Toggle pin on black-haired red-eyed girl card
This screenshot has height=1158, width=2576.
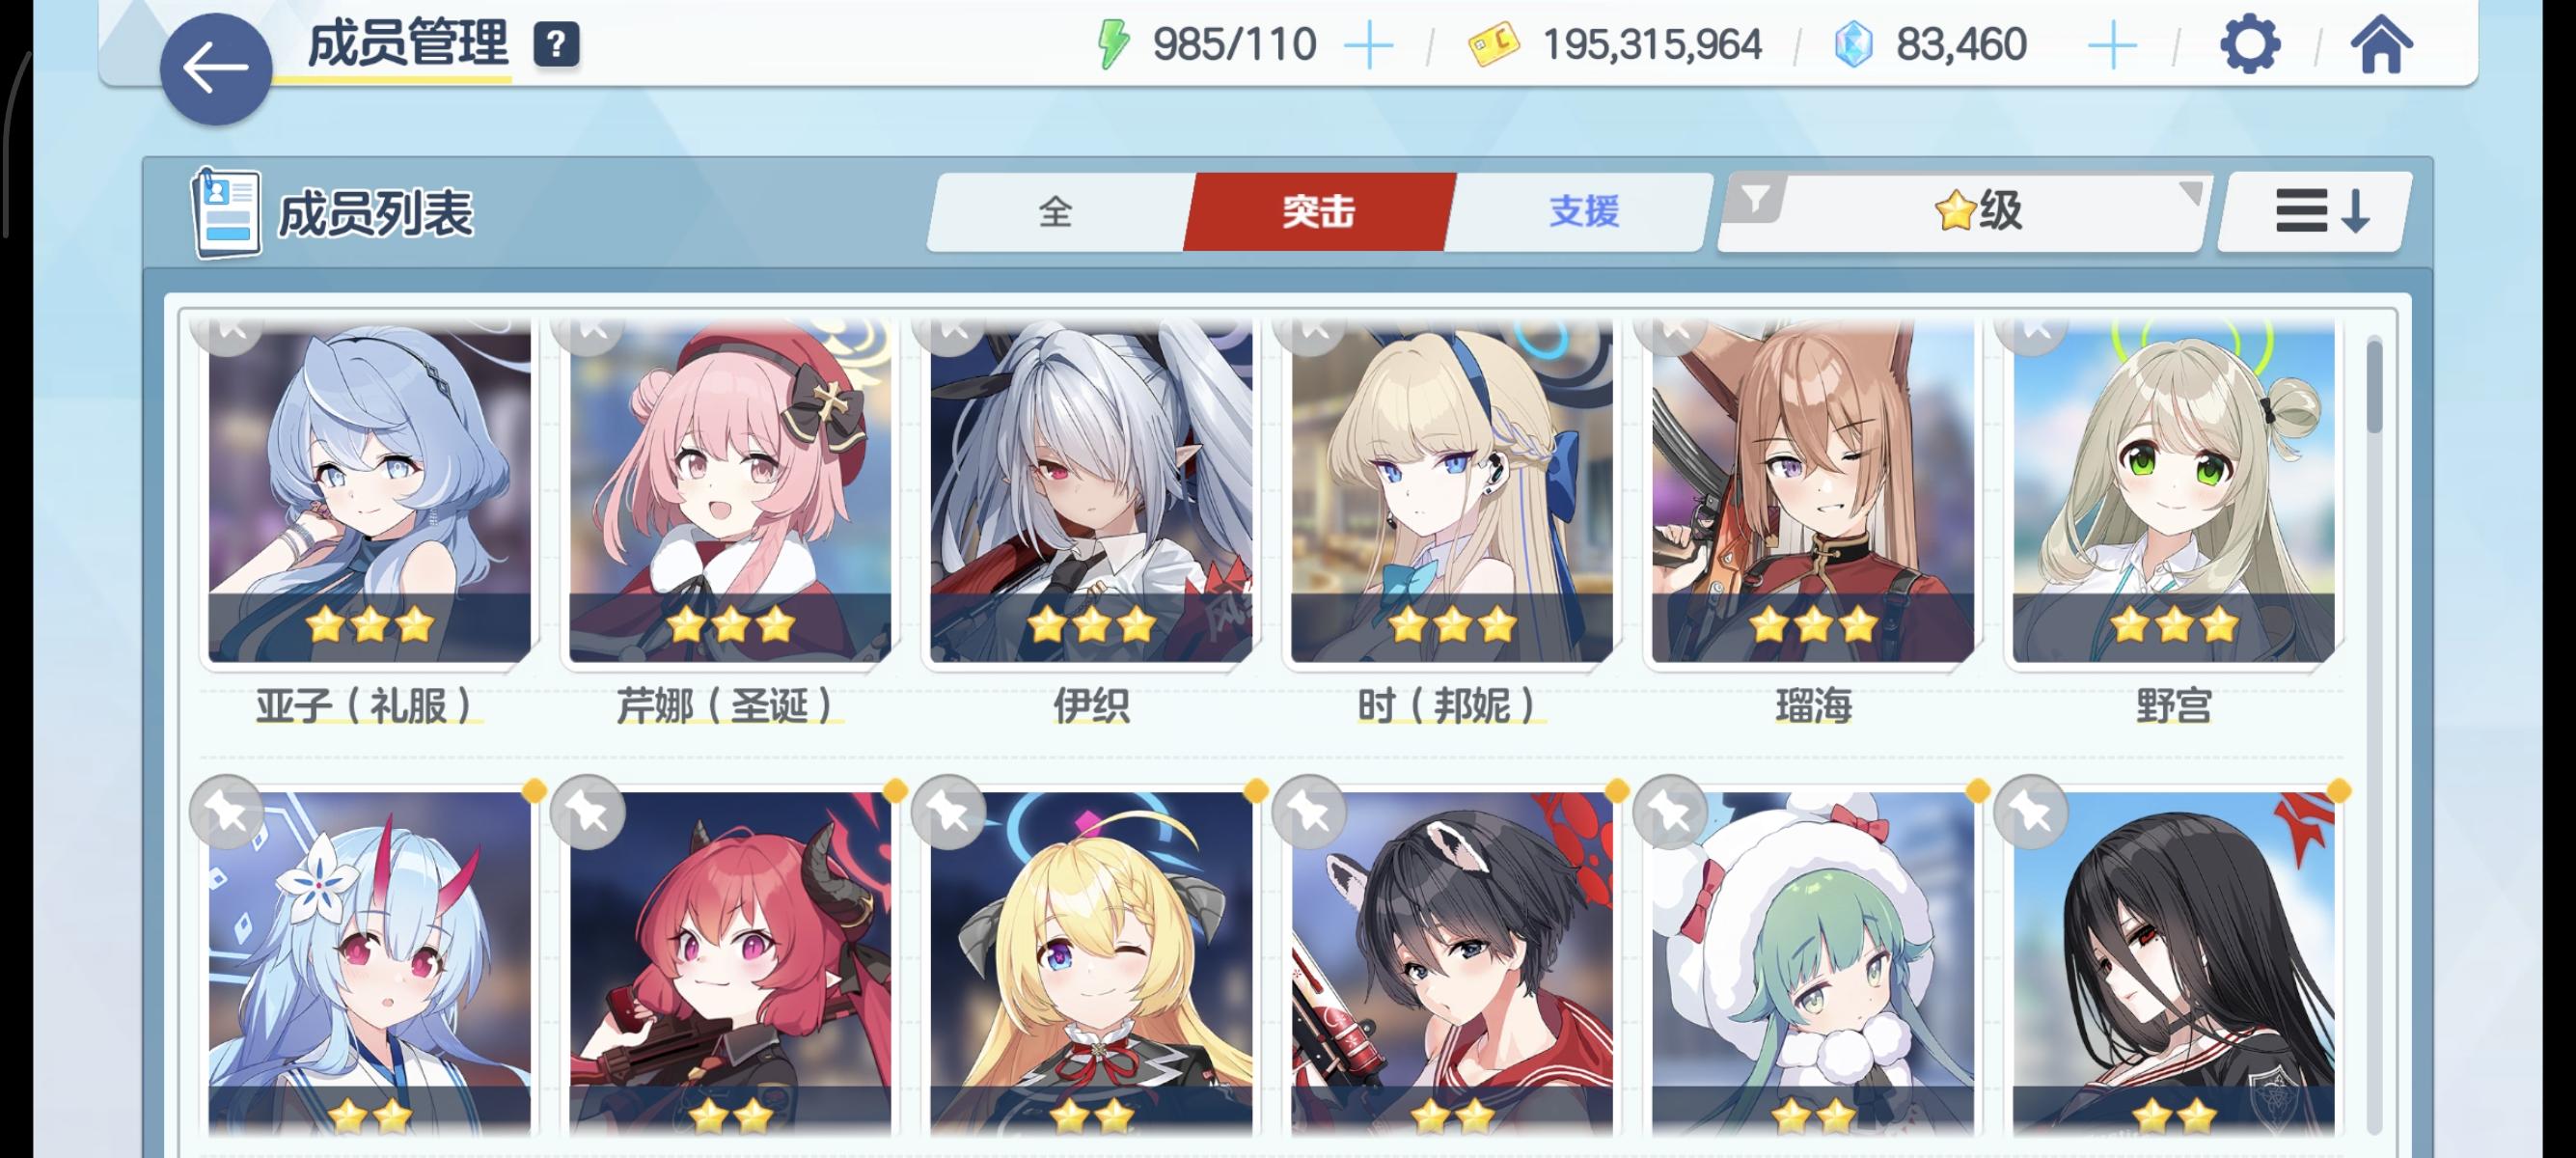tap(2031, 812)
